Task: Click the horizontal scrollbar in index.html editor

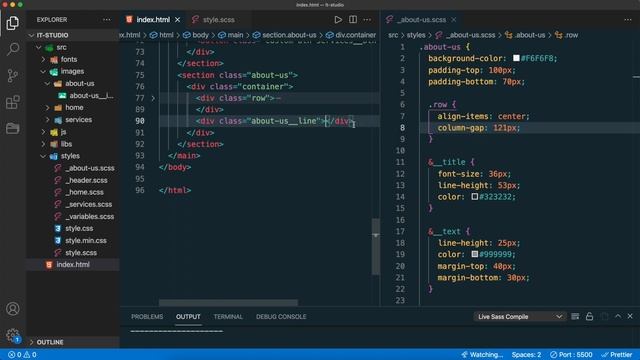Action: click(228, 302)
